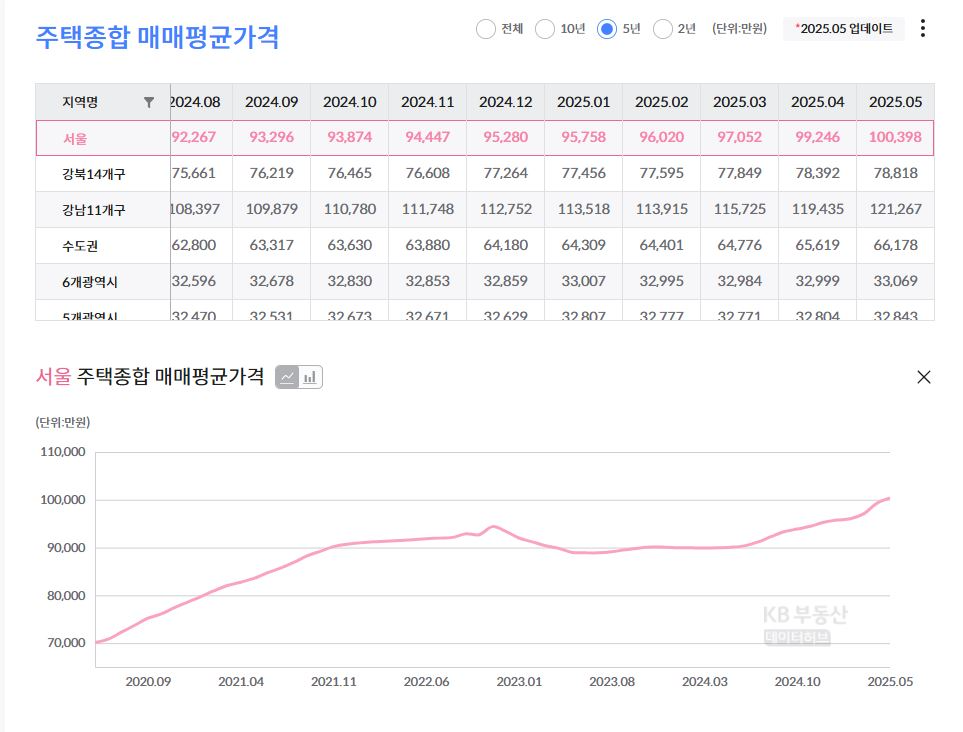Click the 지역명 column header
Screen dimensions: 963x732
(80, 102)
